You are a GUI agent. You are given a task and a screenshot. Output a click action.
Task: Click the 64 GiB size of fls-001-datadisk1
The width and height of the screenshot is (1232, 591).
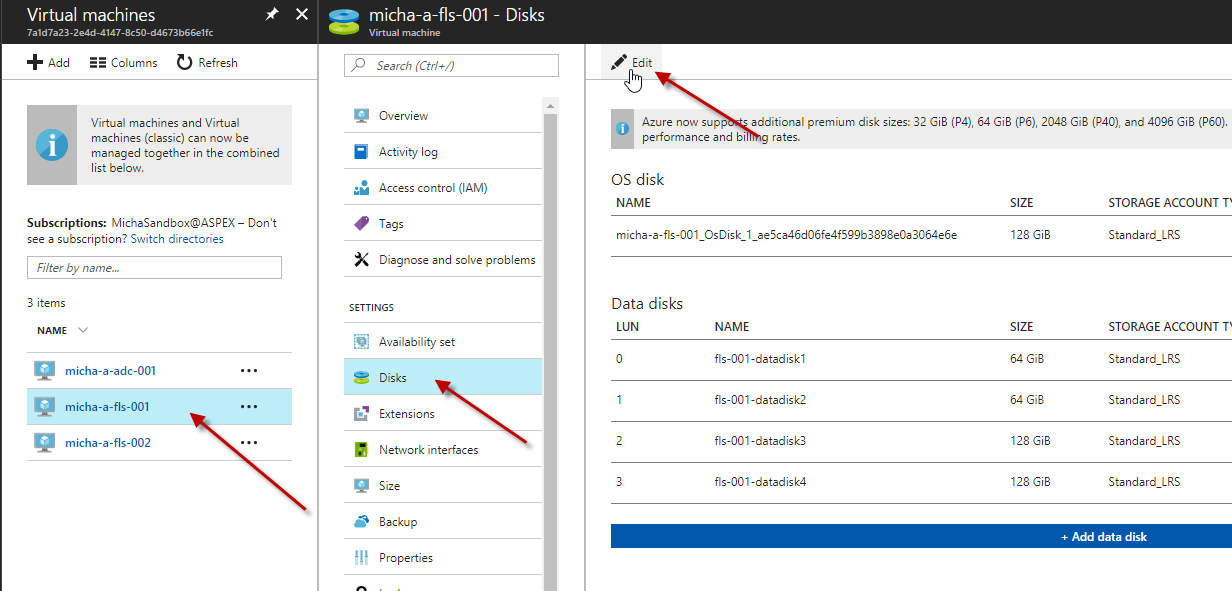1027,359
